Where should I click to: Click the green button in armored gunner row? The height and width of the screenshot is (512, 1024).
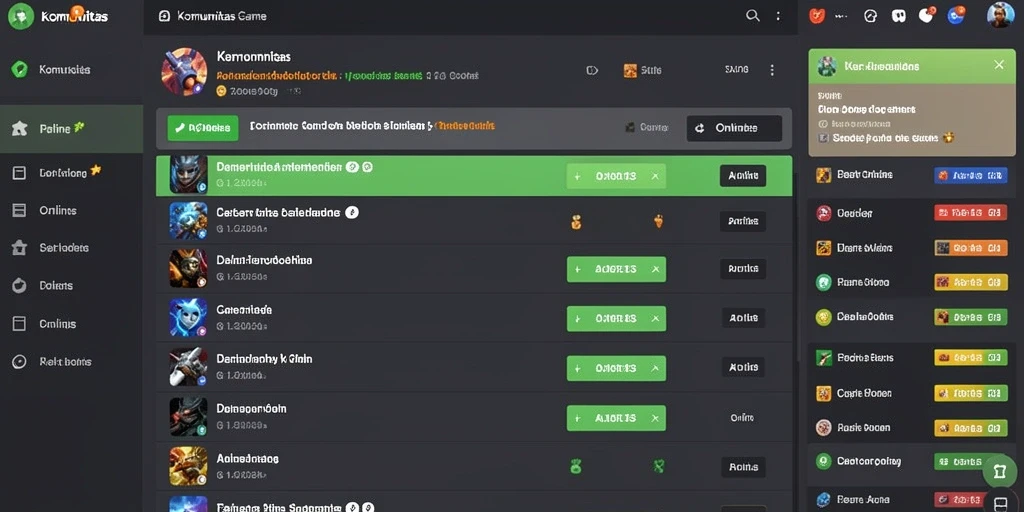[616, 368]
